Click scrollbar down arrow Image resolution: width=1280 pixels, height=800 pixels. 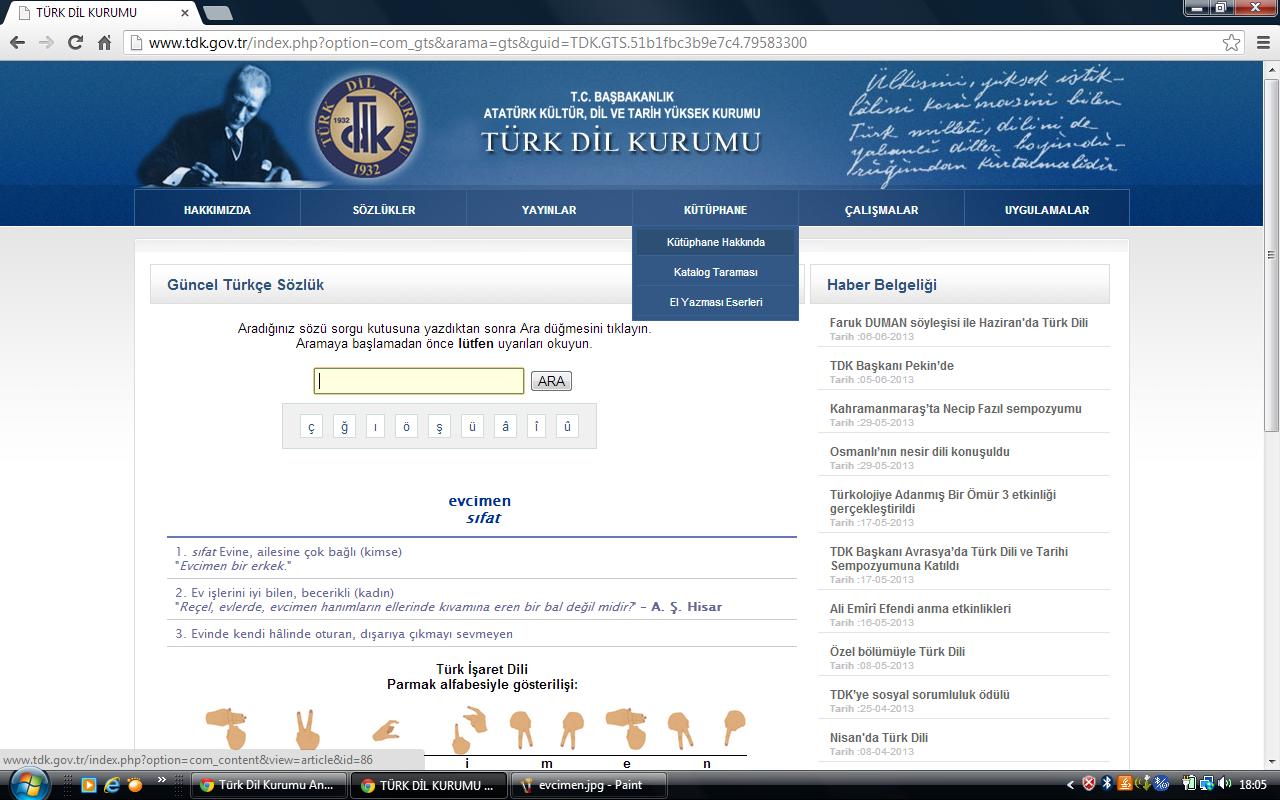[x=1271, y=761]
